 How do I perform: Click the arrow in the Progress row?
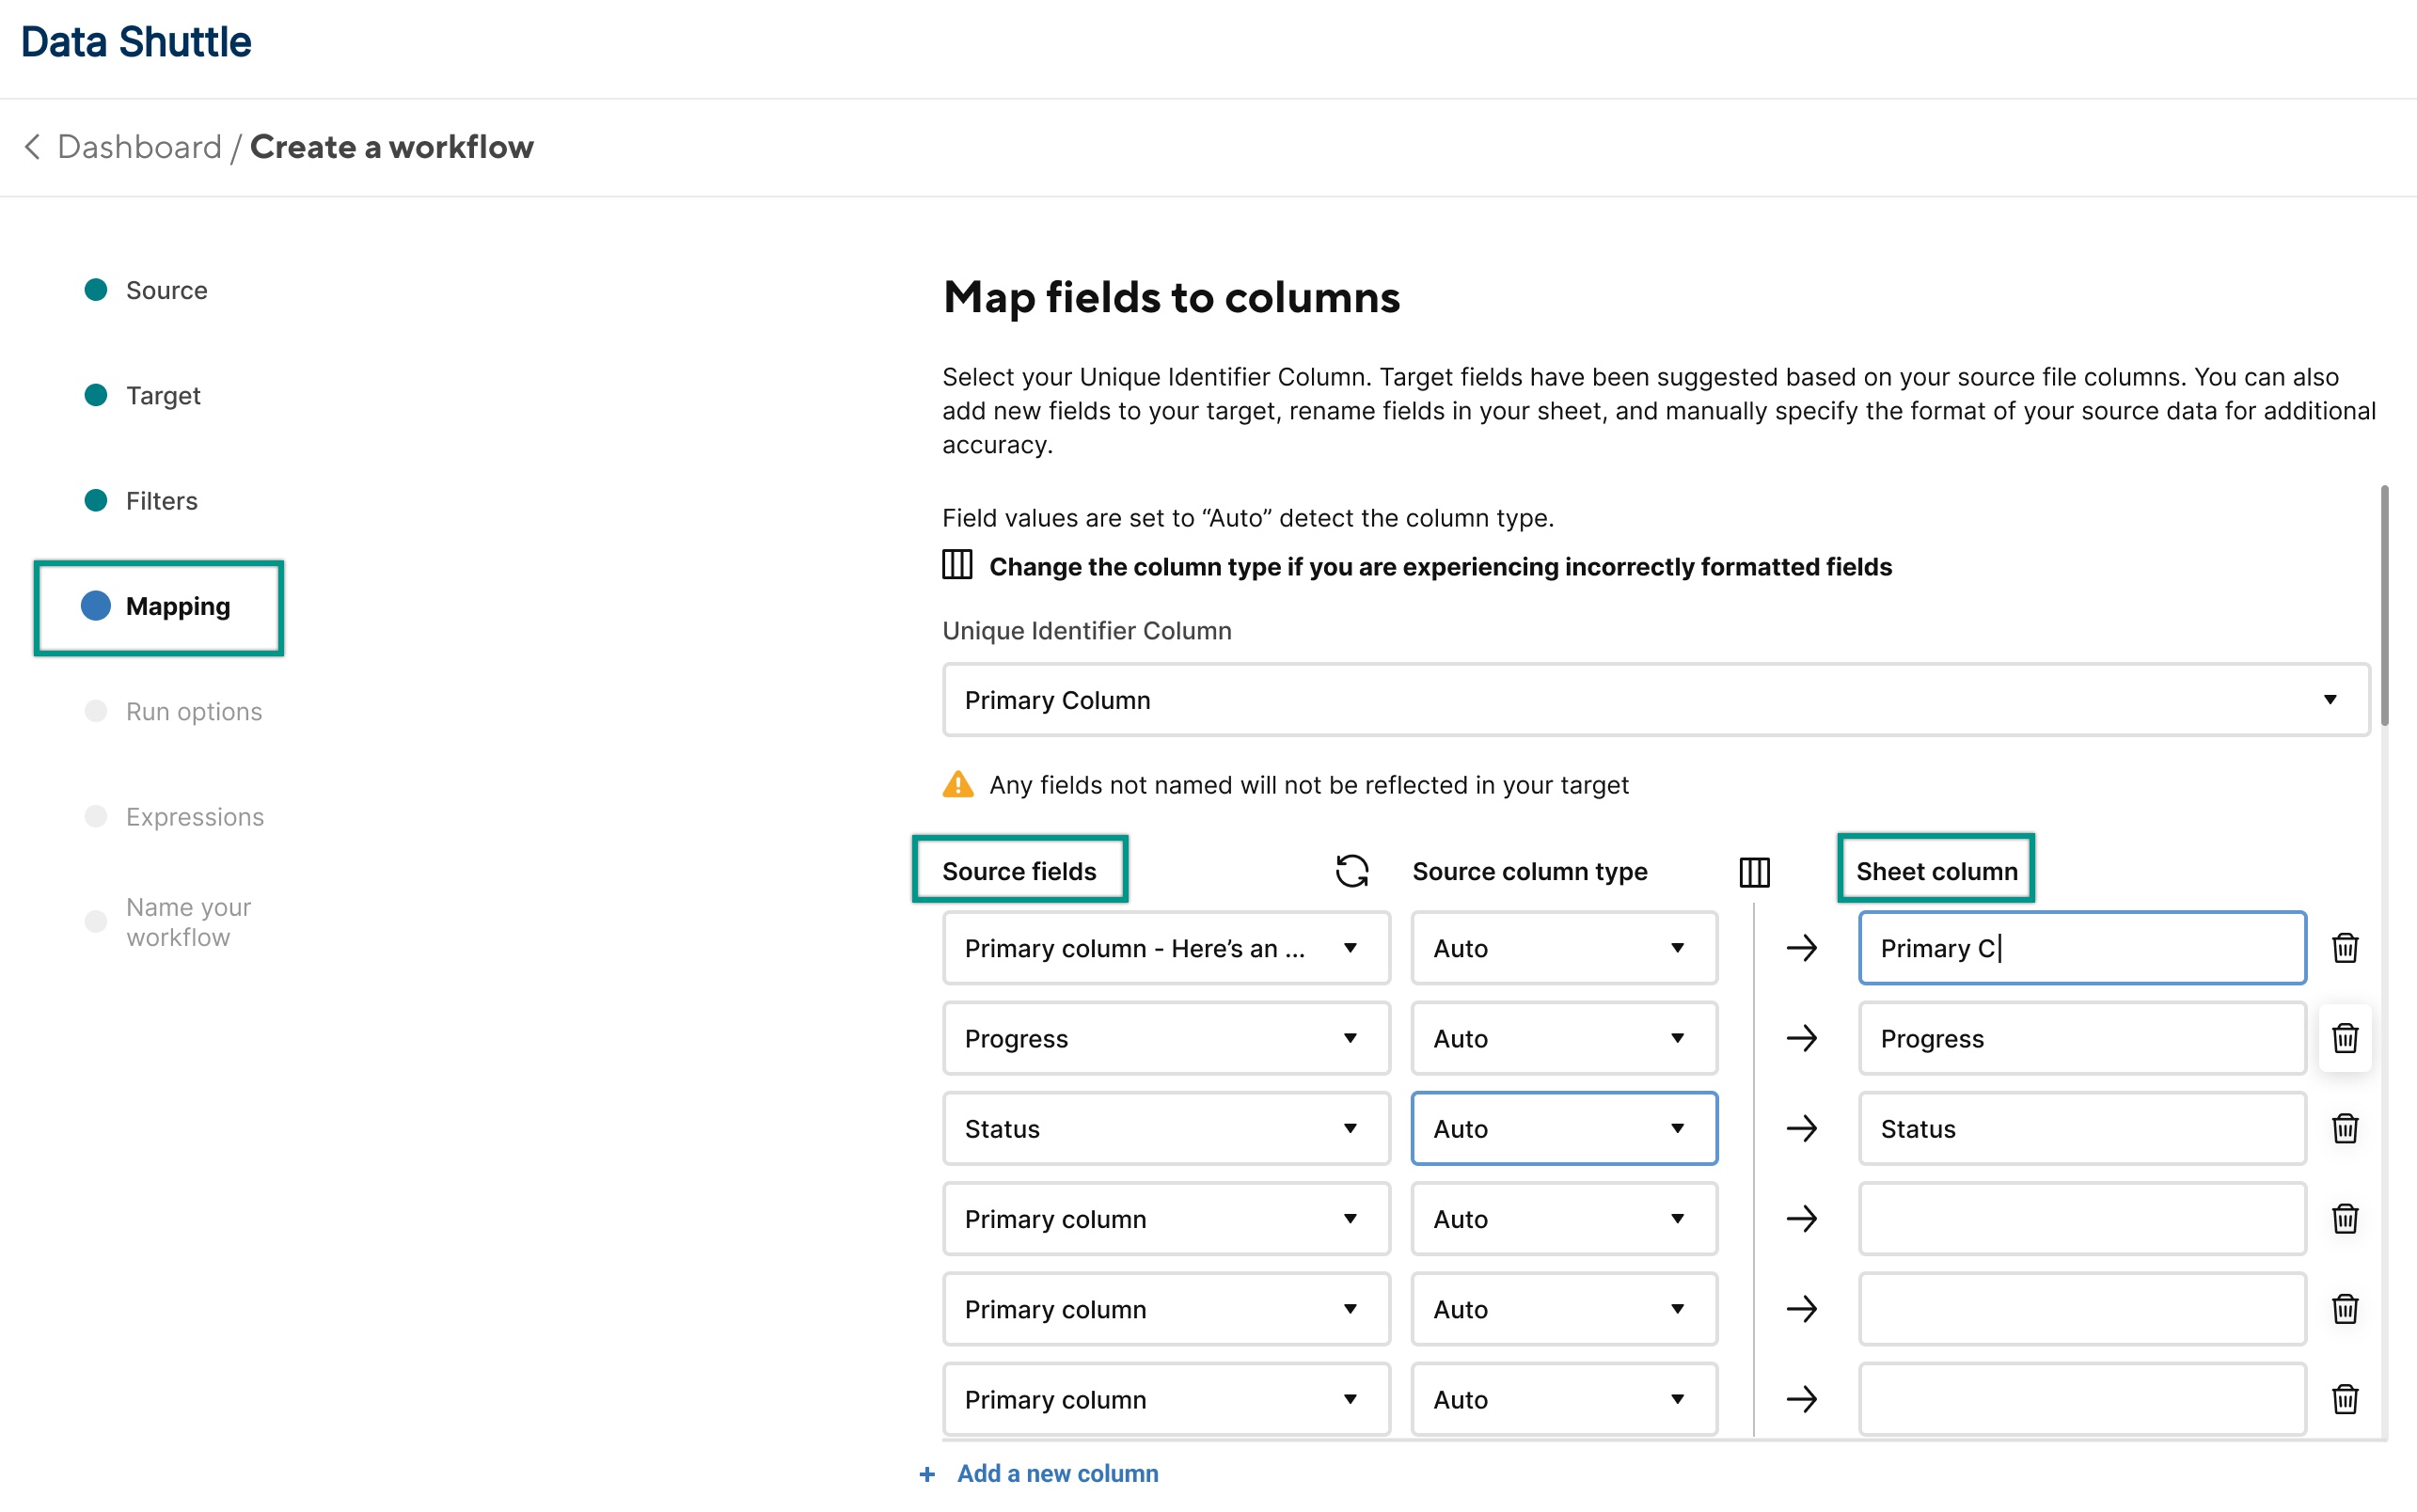pyautogui.click(x=1801, y=1037)
